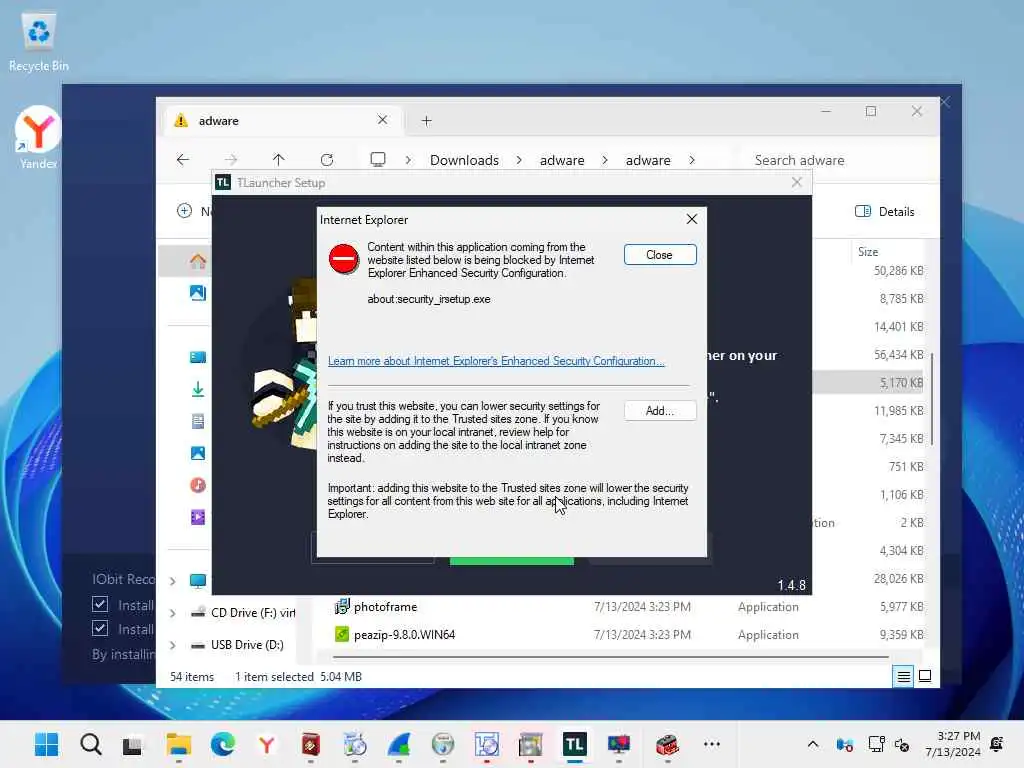Expand chevron before Downloads breadcrumb

tap(408, 160)
